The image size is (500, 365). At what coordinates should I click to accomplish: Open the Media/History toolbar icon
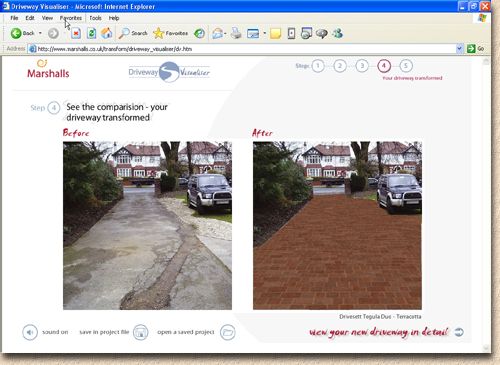point(199,33)
